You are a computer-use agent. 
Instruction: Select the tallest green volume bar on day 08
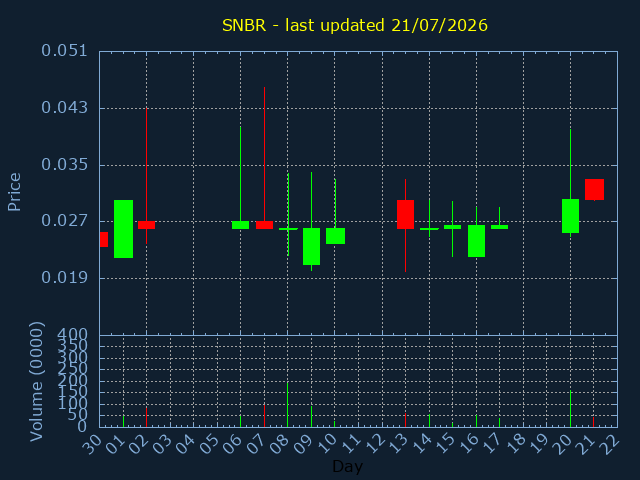(x=287, y=404)
